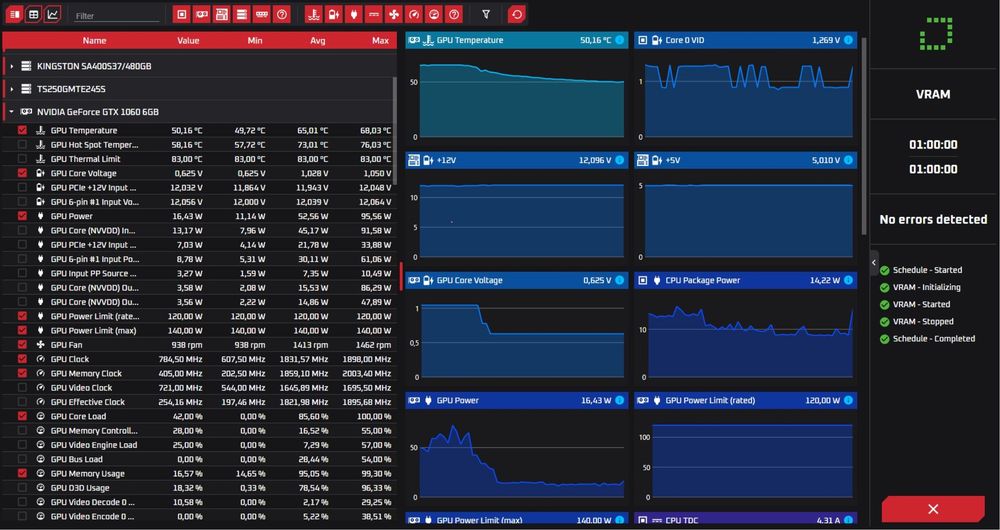The height and width of the screenshot is (530, 1000).
Task: Uncheck the GPU Memory Usage checkbox
Action: tap(22, 473)
